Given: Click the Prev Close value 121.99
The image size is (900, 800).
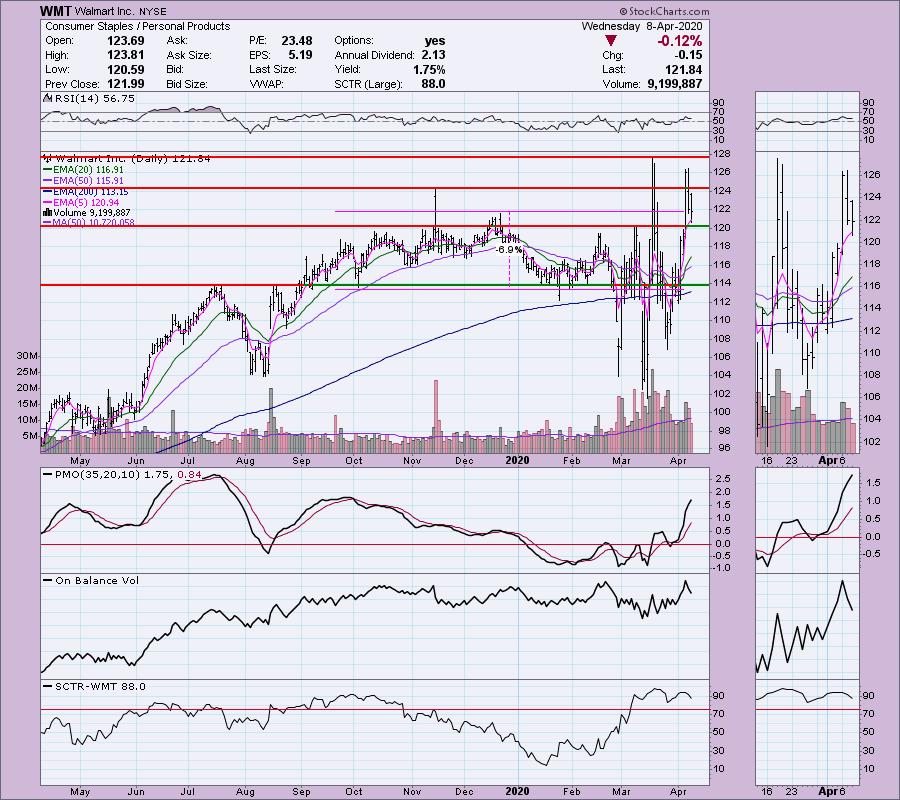Looking at the screenshot, I should (x=126, y=84).
